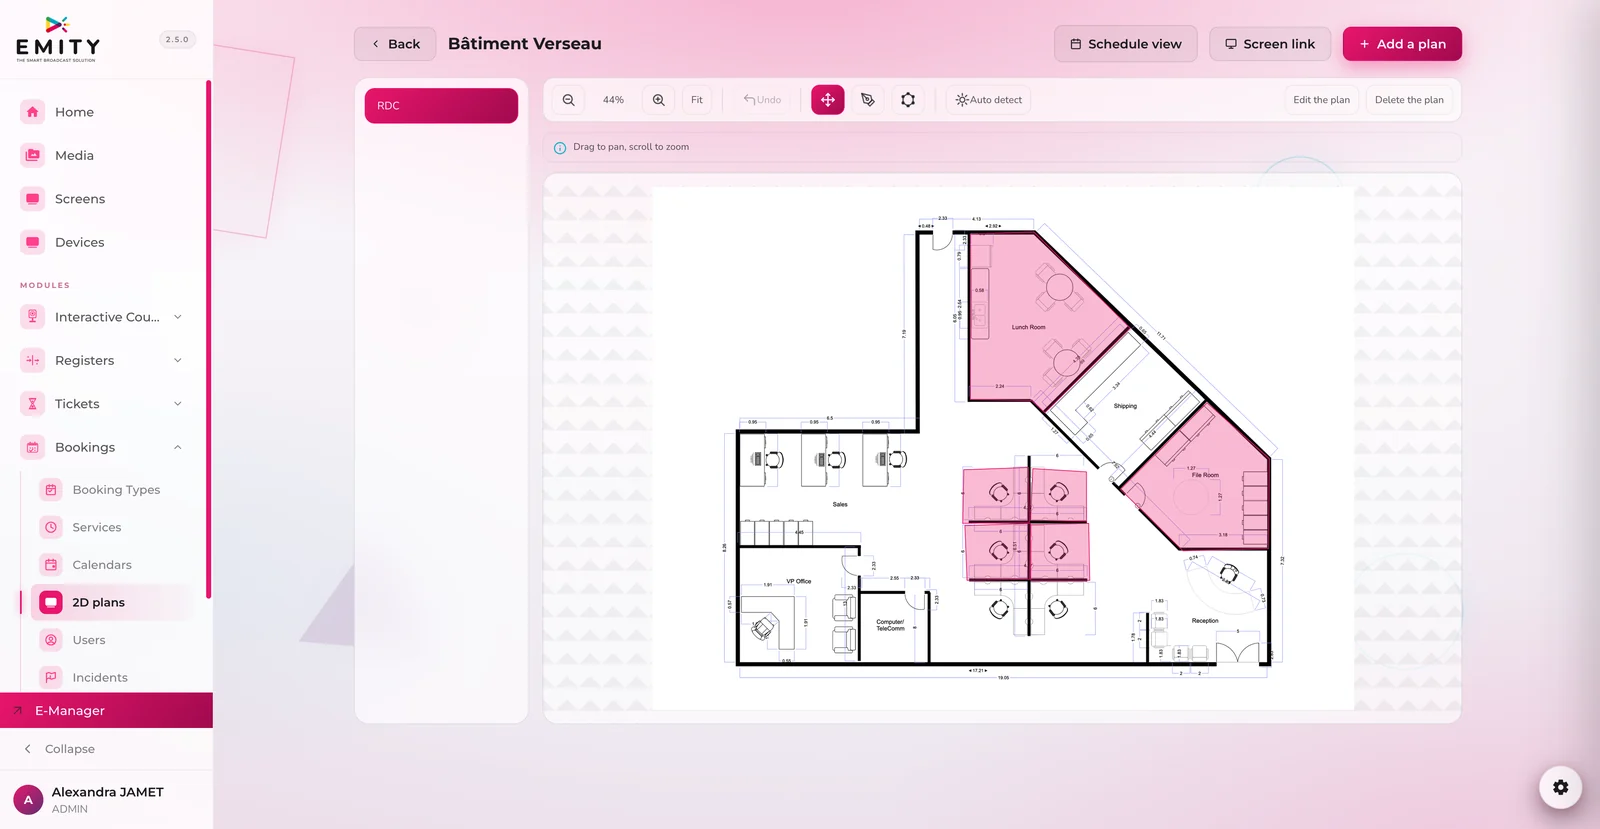Click the Screen link button
Screen dimensions: 1600x829
click(1270, 44)
